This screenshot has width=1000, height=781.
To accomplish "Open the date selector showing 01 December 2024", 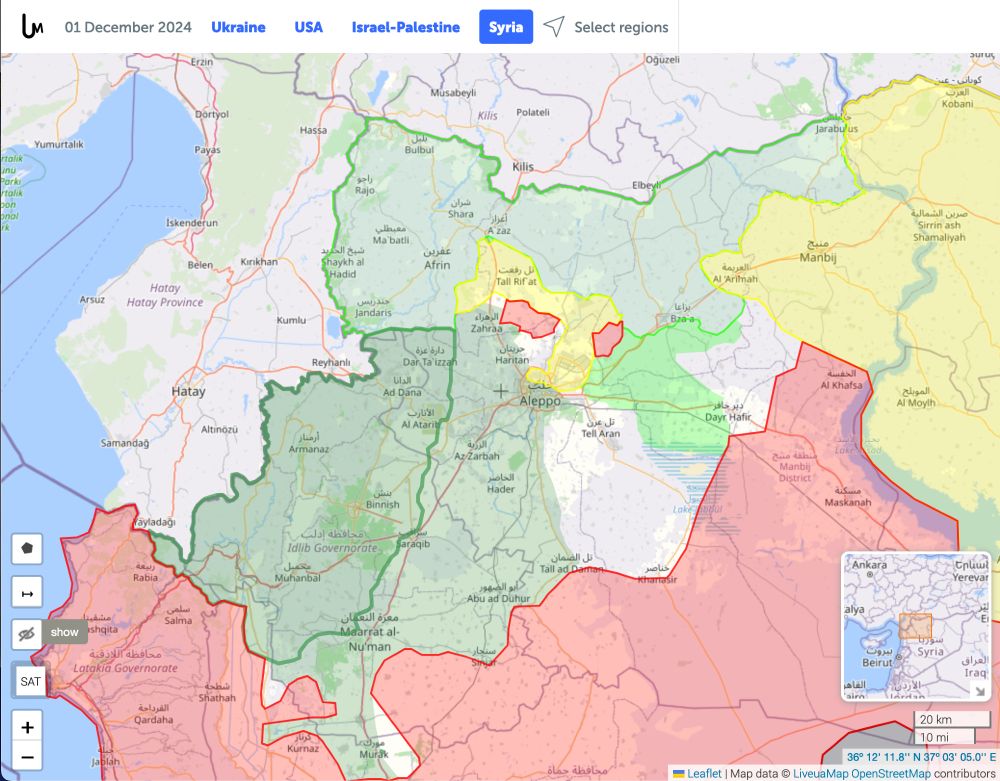I will [x=128, y=27].
